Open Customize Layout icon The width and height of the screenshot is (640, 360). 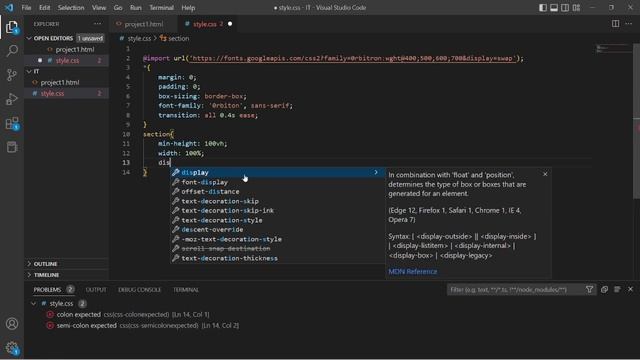tap(576, 8)
